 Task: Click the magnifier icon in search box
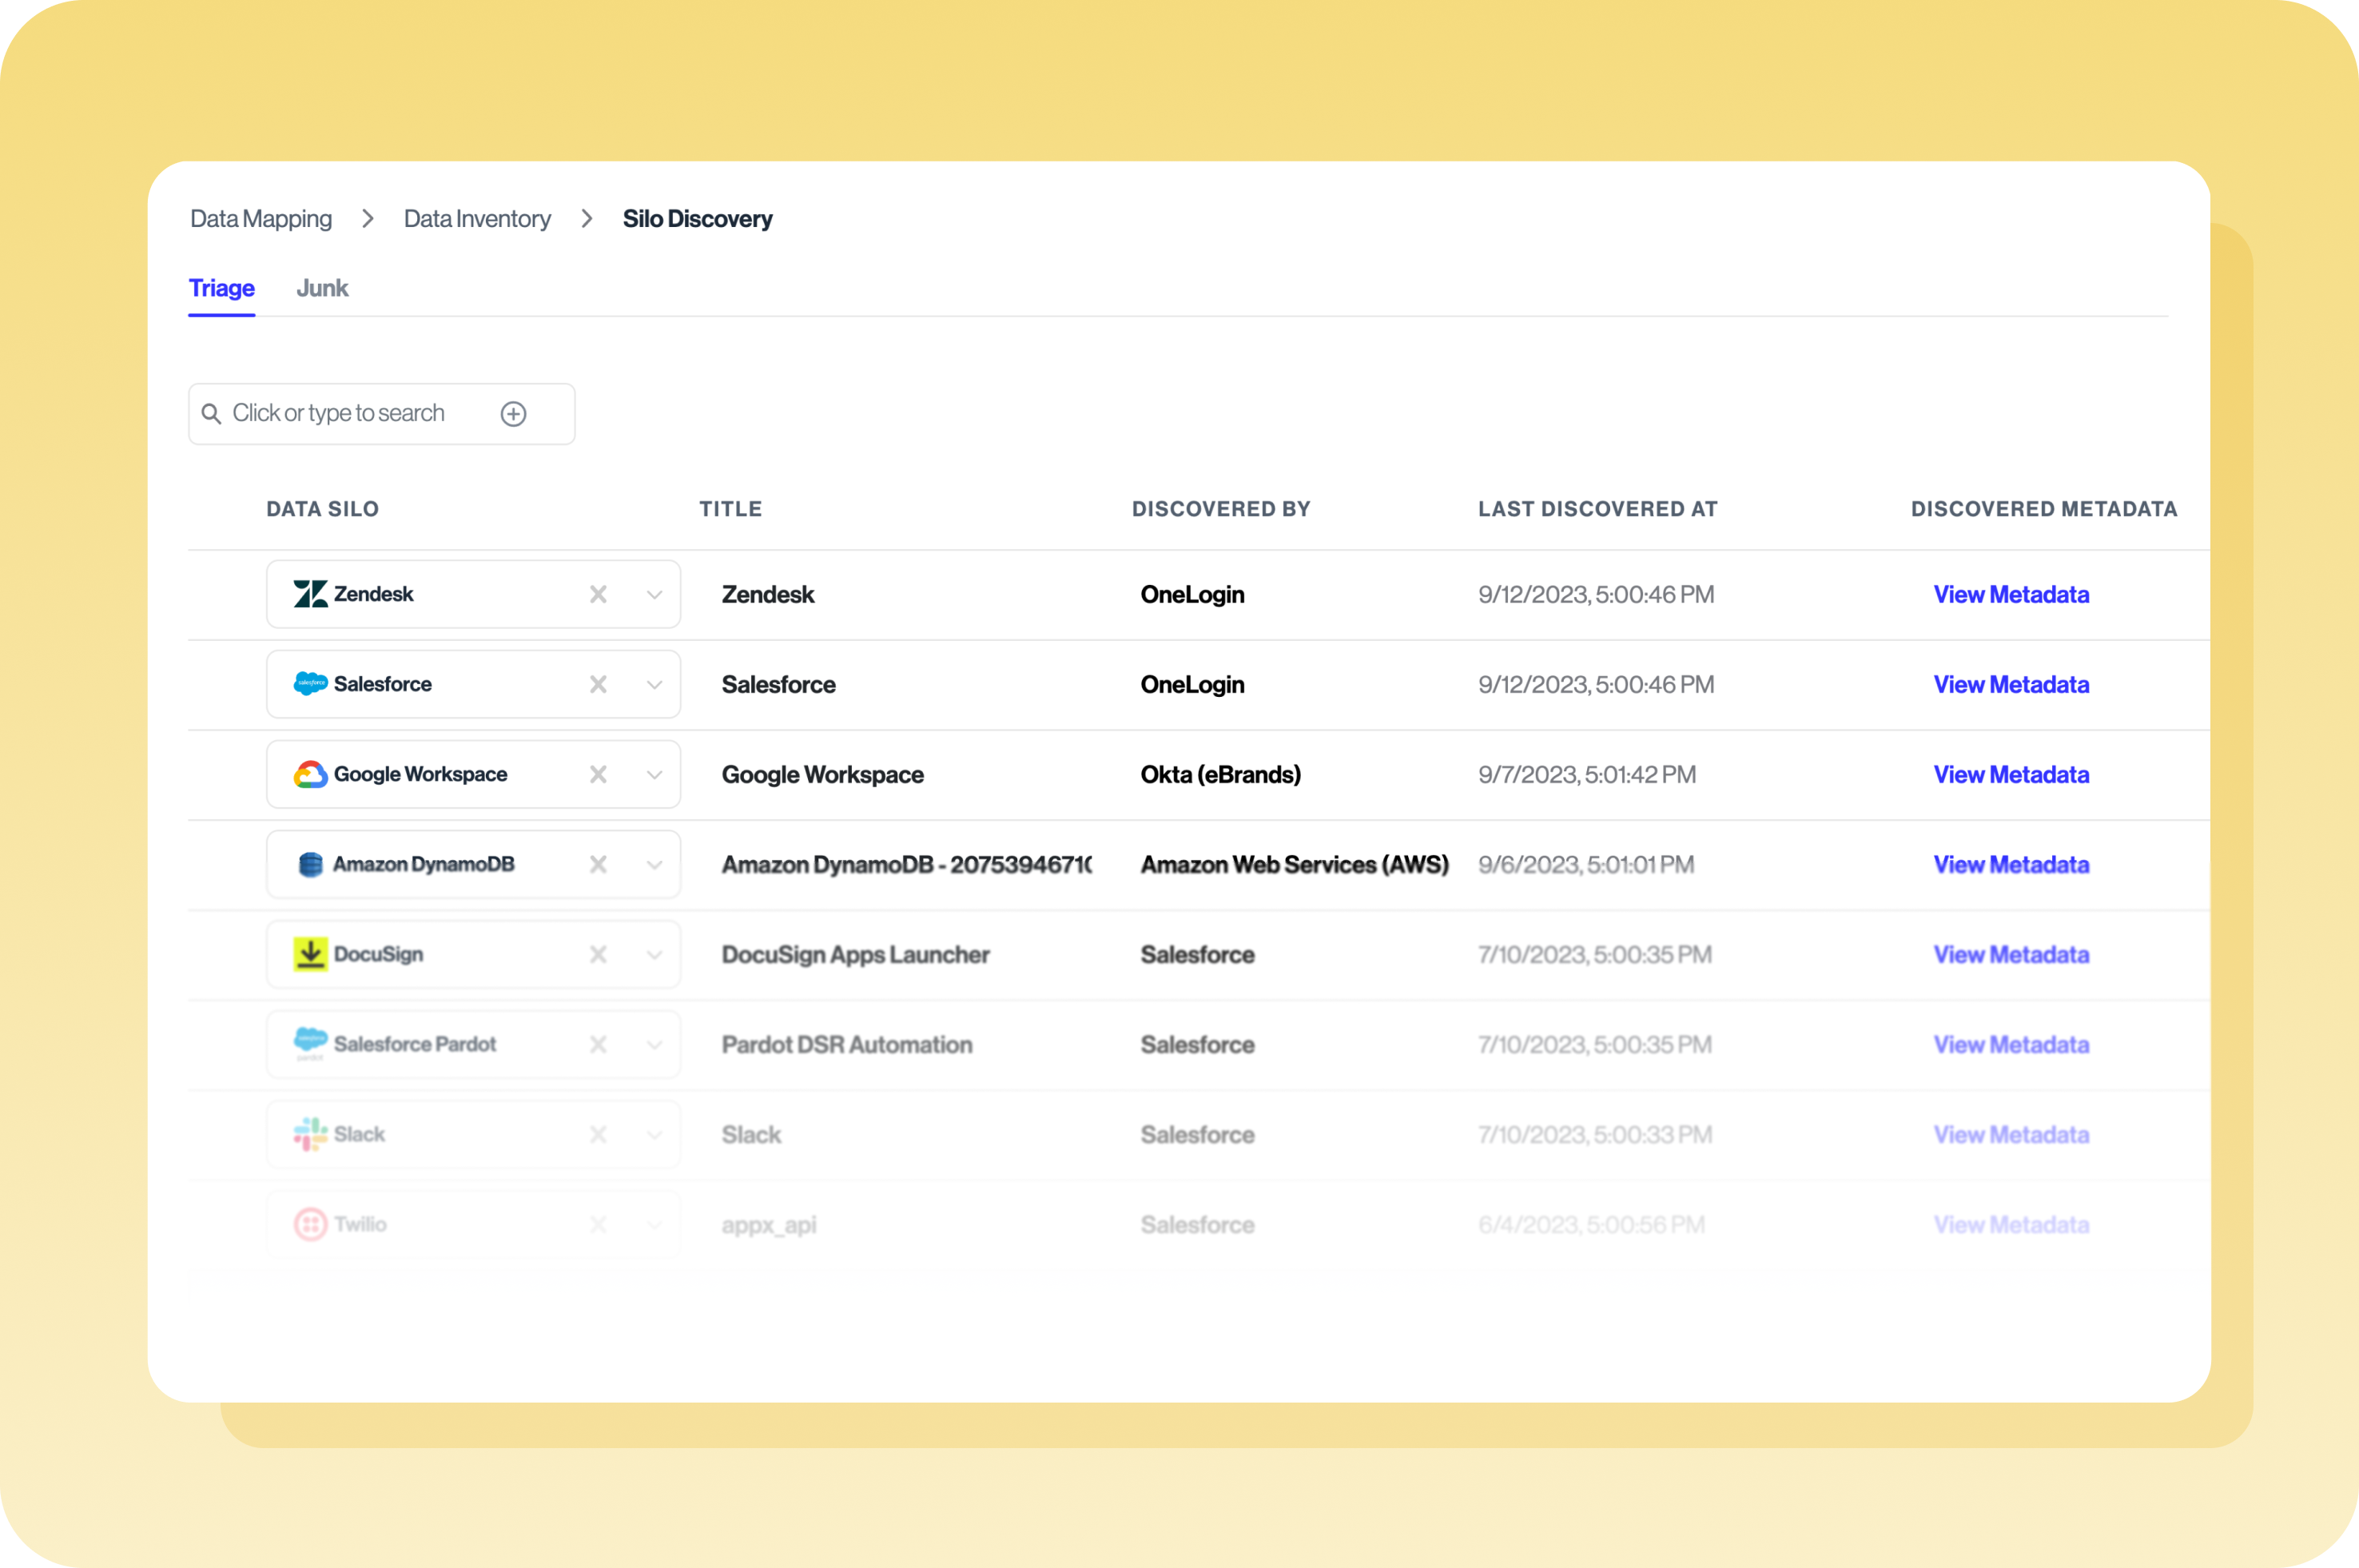[x=211, y=413]
